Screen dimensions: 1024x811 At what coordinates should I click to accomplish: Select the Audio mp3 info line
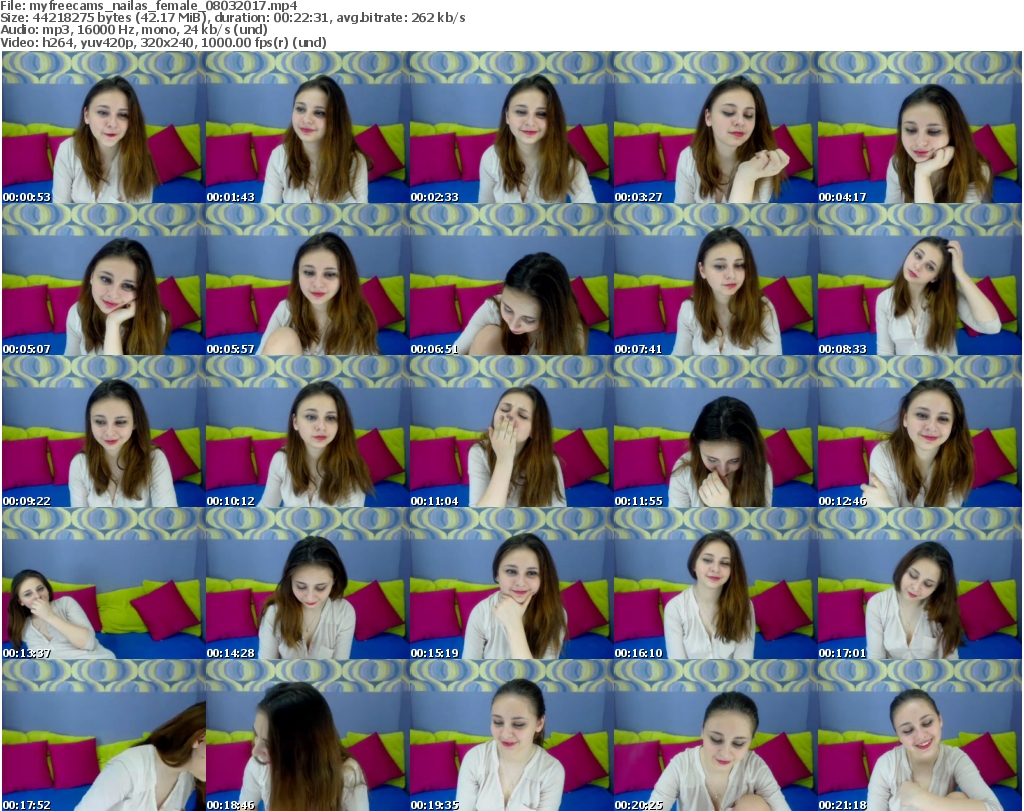click(134, 30)
